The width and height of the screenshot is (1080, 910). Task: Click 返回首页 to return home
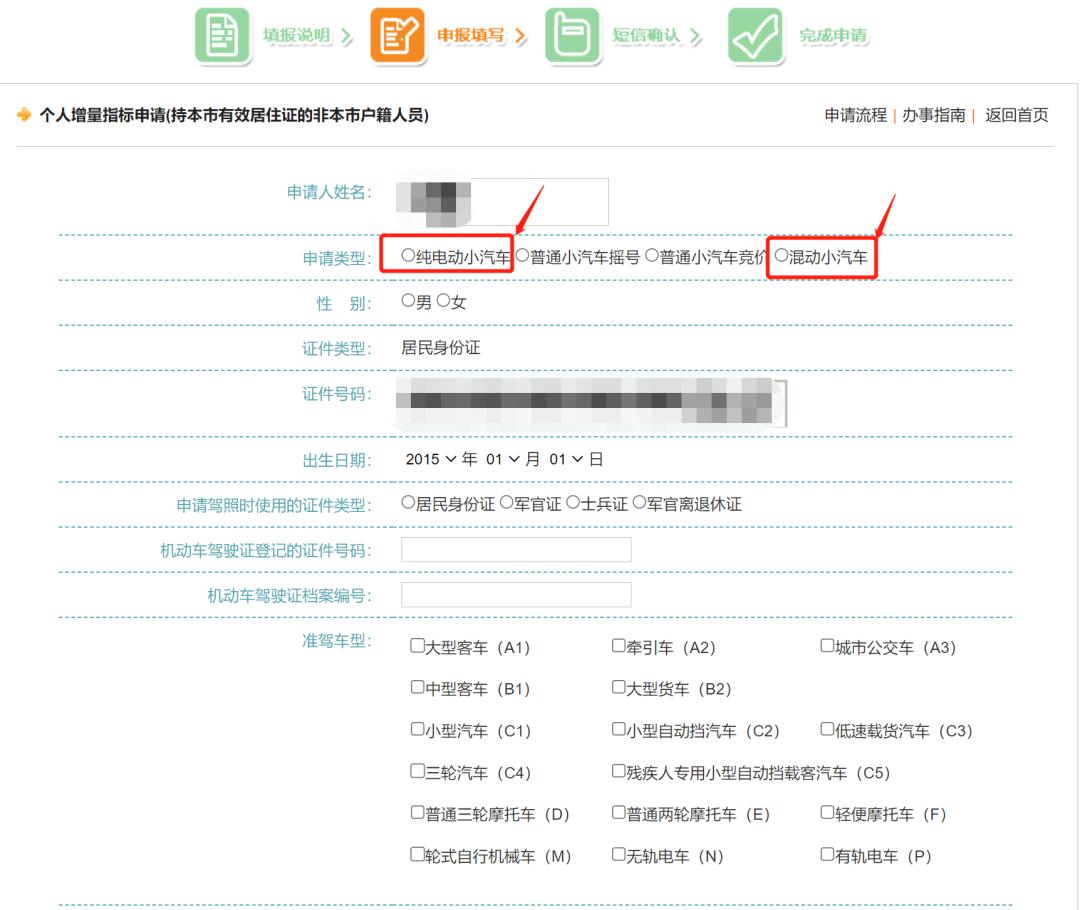tap(1015, 115)
